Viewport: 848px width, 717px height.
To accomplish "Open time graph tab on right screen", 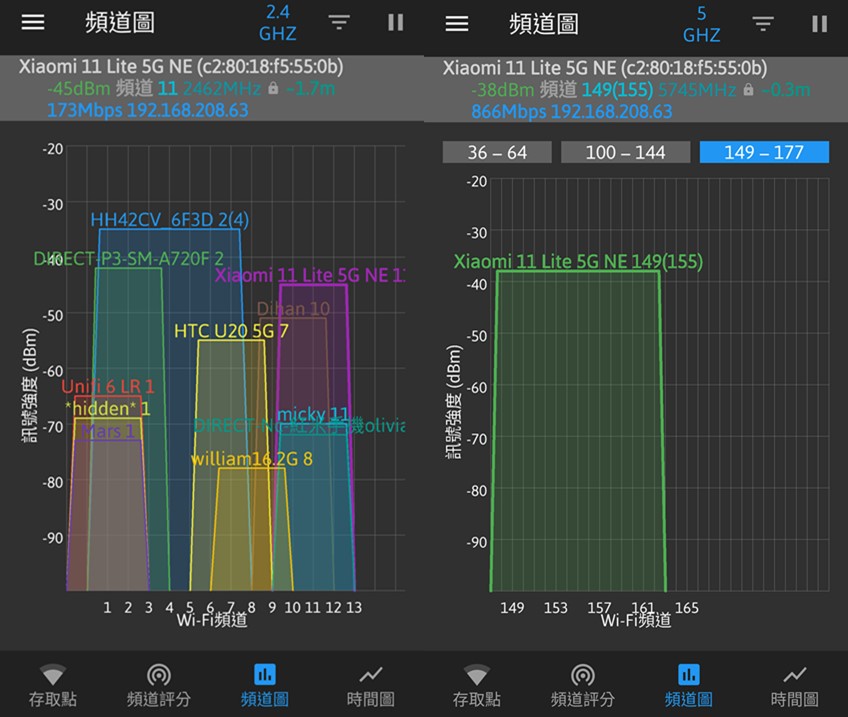I will pyautogui.click(x=794, y=685).
